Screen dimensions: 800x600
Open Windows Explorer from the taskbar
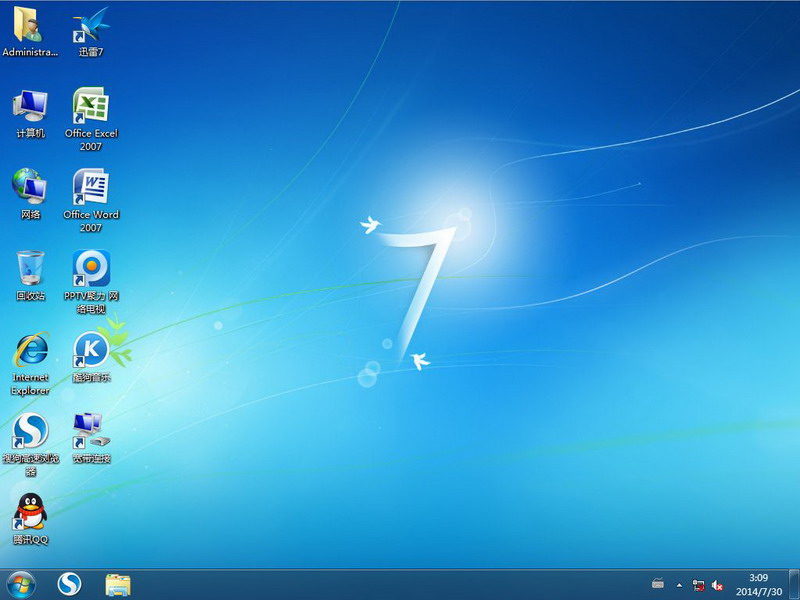pyautogui.click(x=118, y=585)
